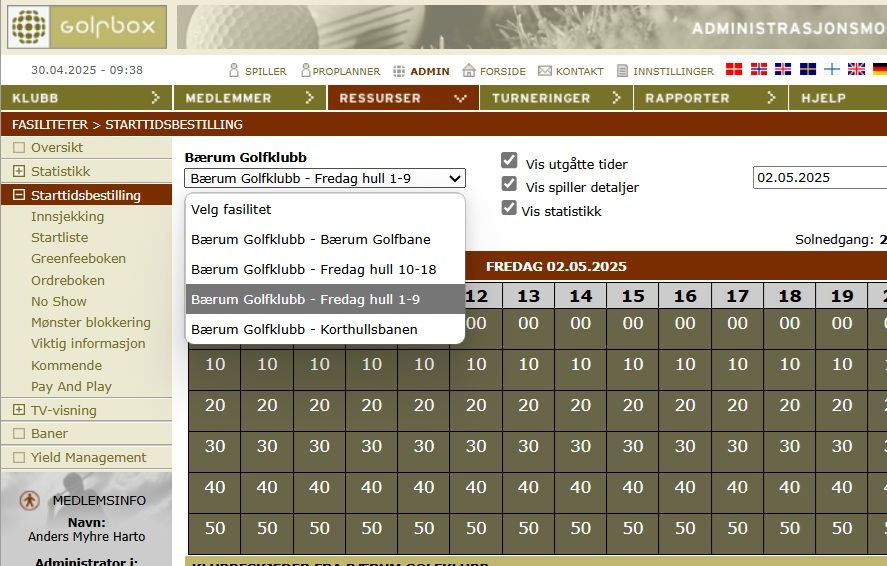Screen dimensions: 887x566
Task: Choose Fredag hull 1-9 option
Action: [x=325, y=299]
